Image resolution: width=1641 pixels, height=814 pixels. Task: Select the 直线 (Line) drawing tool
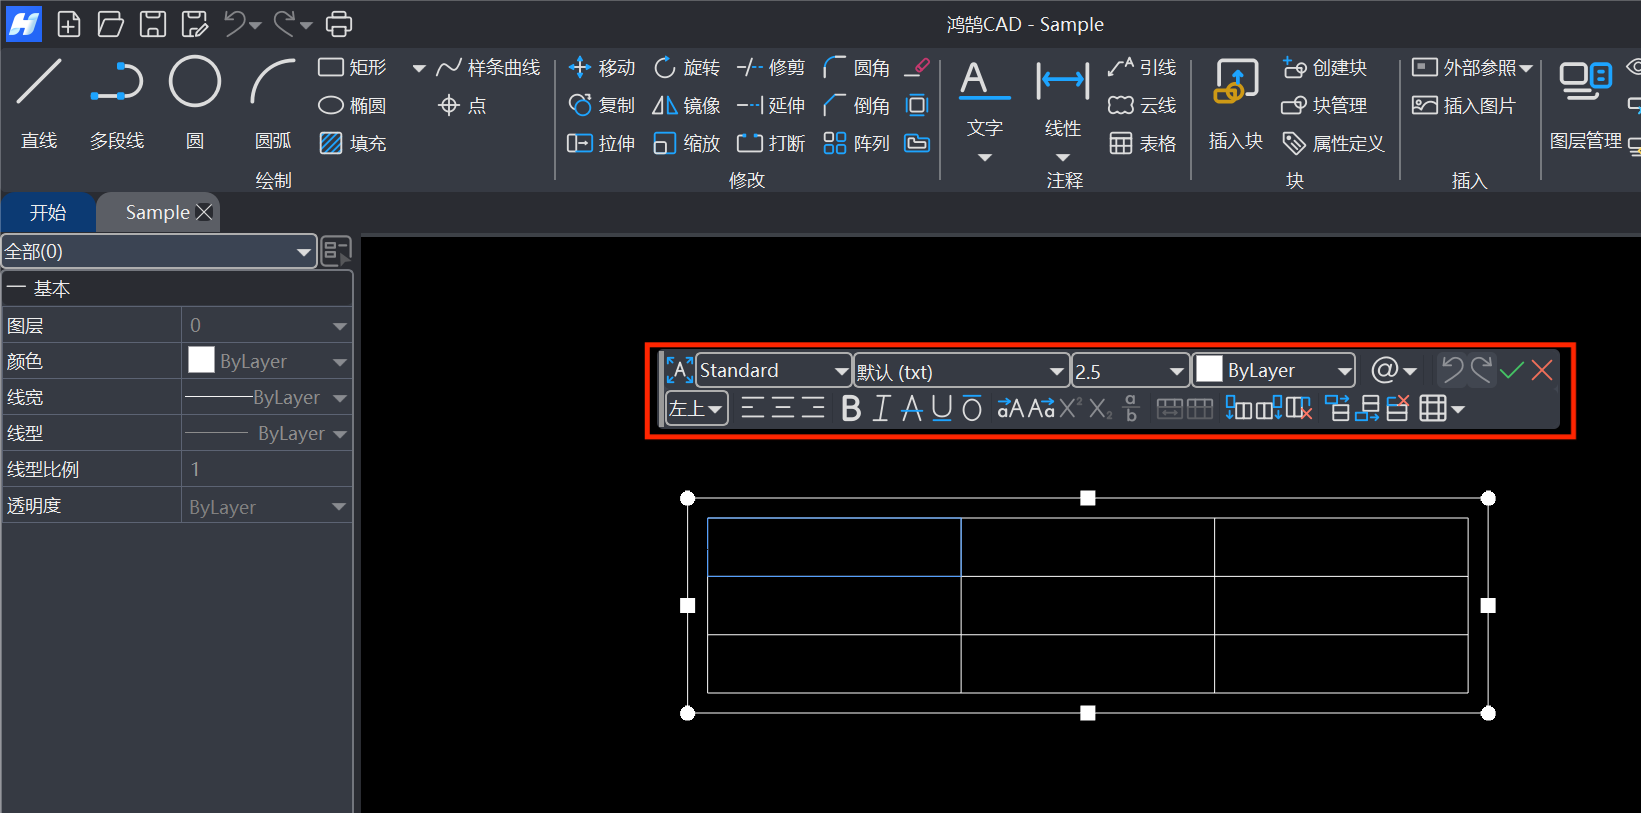click(39, 102)
